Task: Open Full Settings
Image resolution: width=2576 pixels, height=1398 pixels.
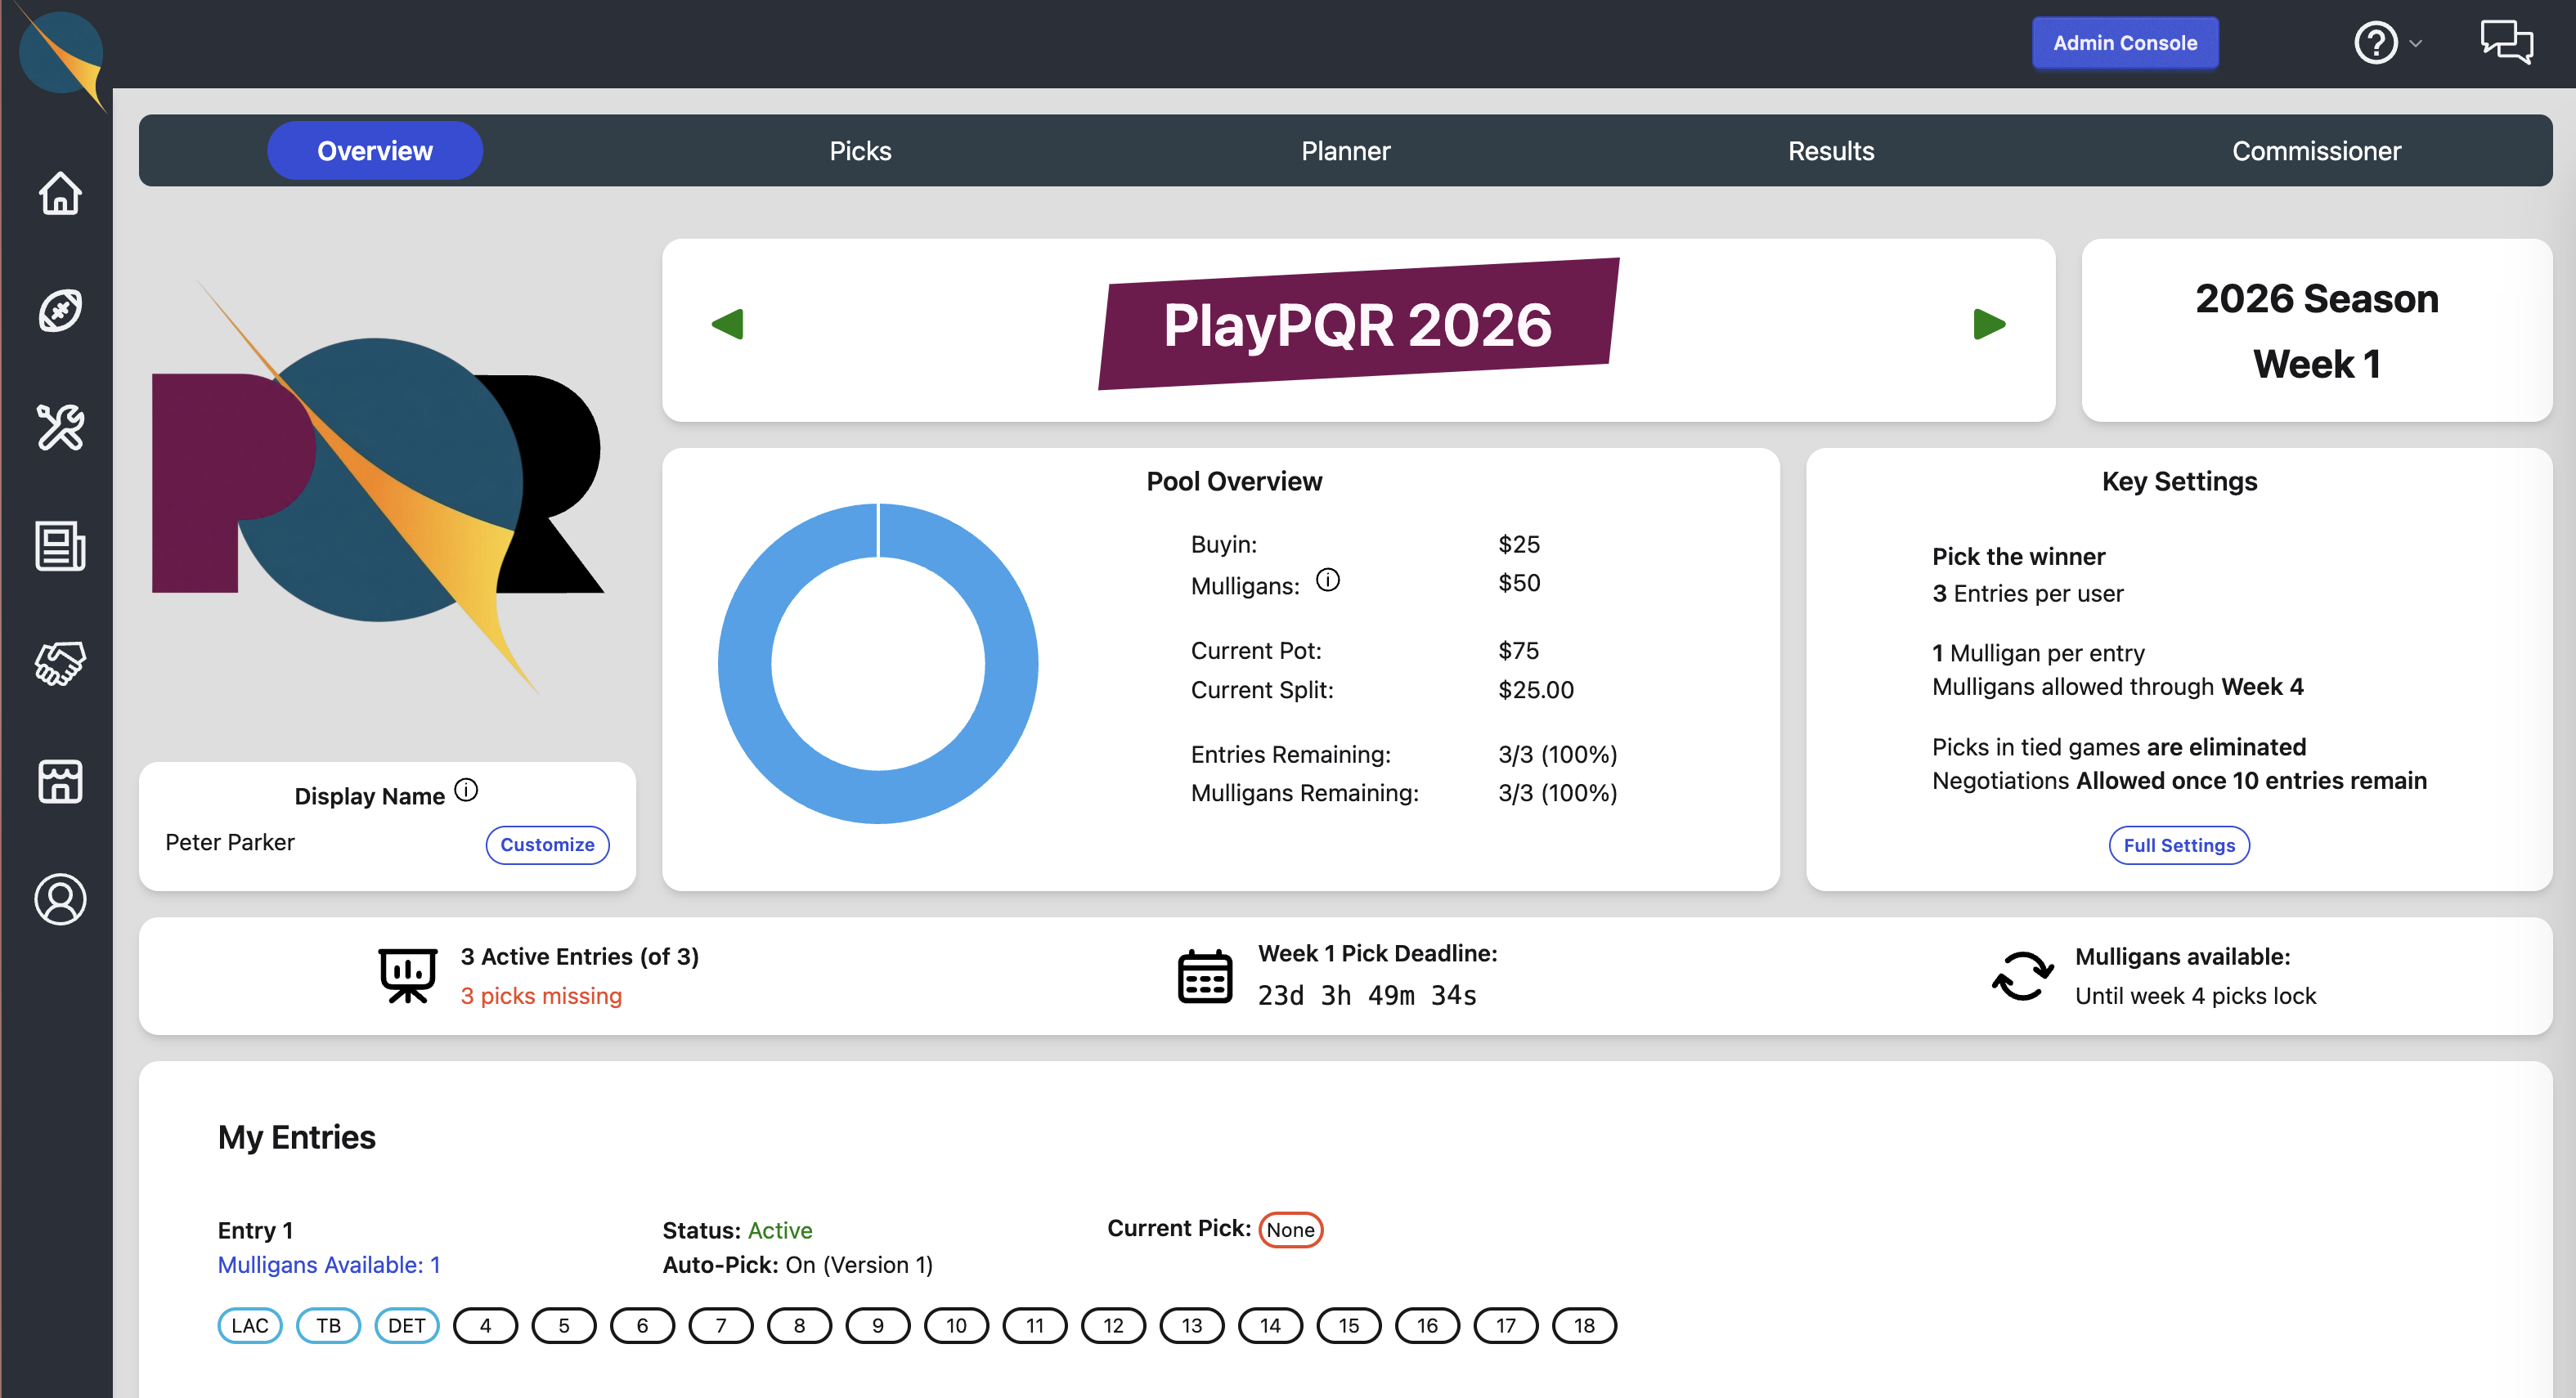Action: click(x=2179, y=845)
